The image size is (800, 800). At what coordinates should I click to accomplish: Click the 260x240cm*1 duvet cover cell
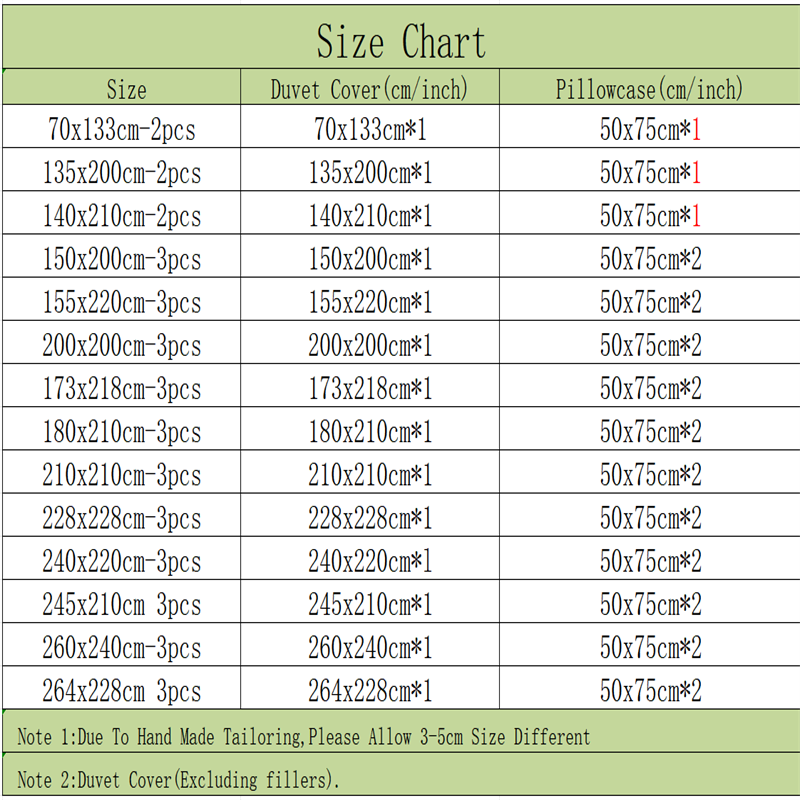(370, 647)
